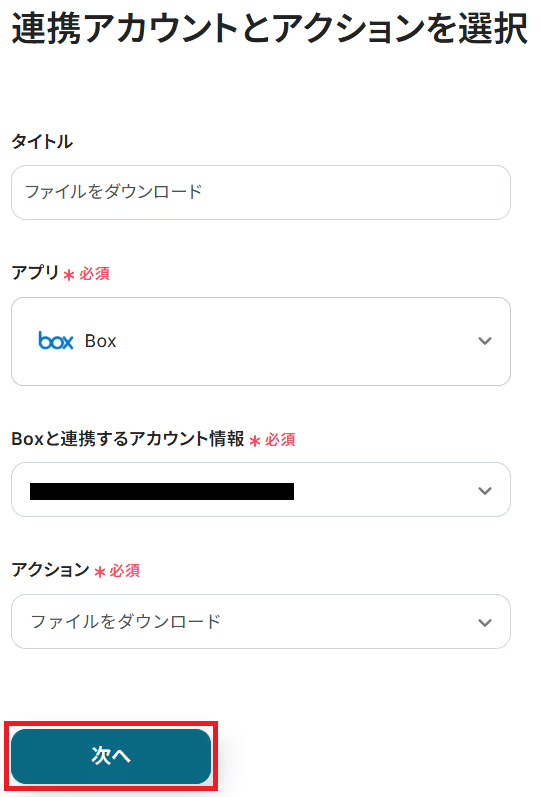Viewport: 540px width, 797px height.
Task: Open the ファイルをダウンロード action combo box
Action: 261,621
